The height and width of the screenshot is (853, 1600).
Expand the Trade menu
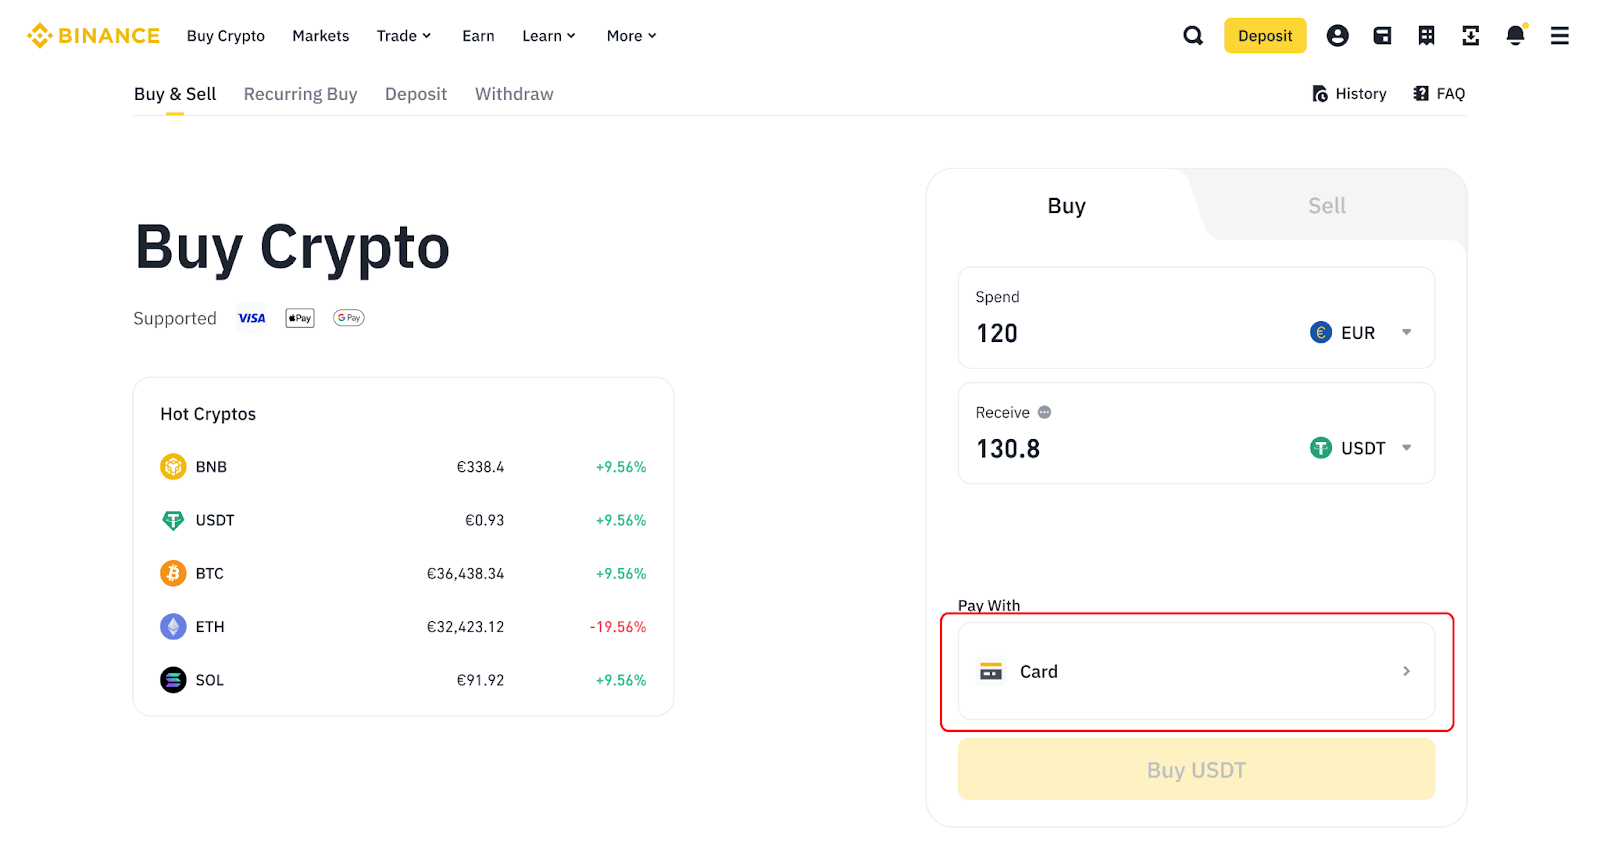(x=403, y=36)
